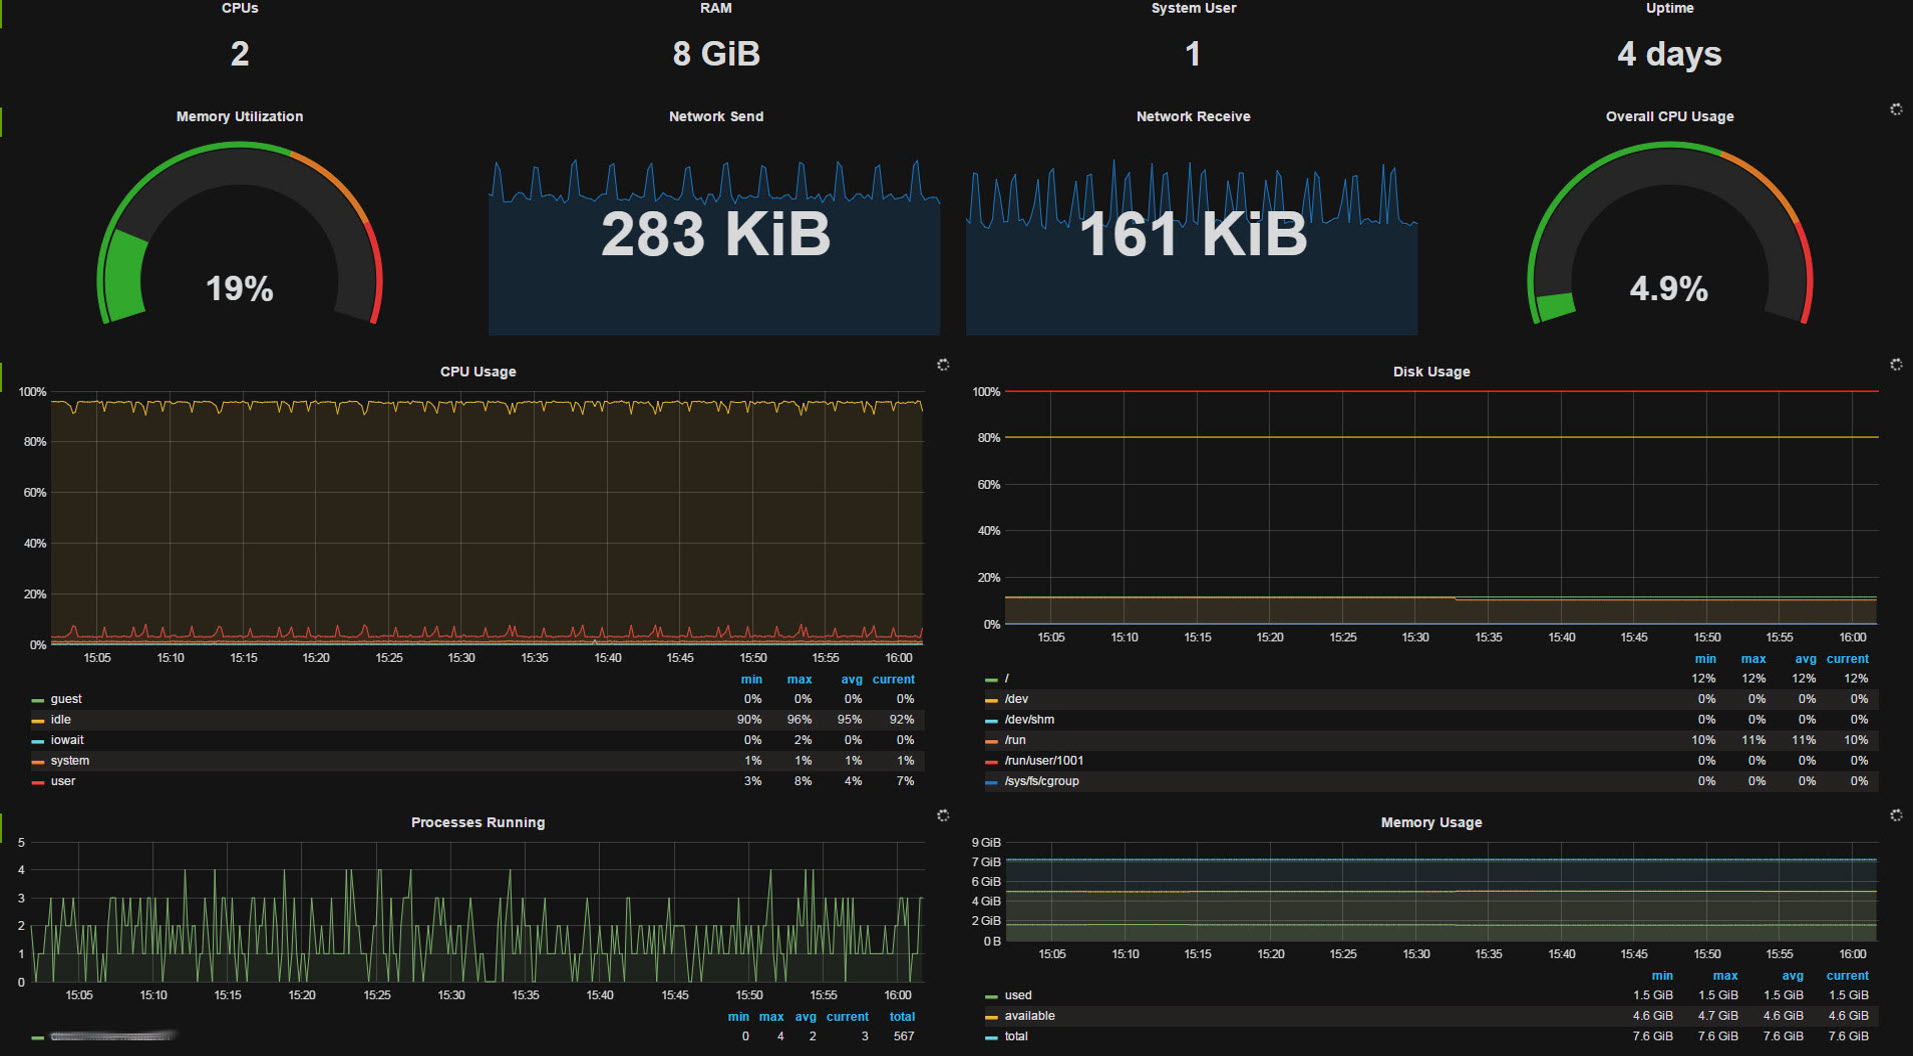Sort CPU Usage legend by min column
This screenshot has height=1056, width=1913.
coord(751,679)
